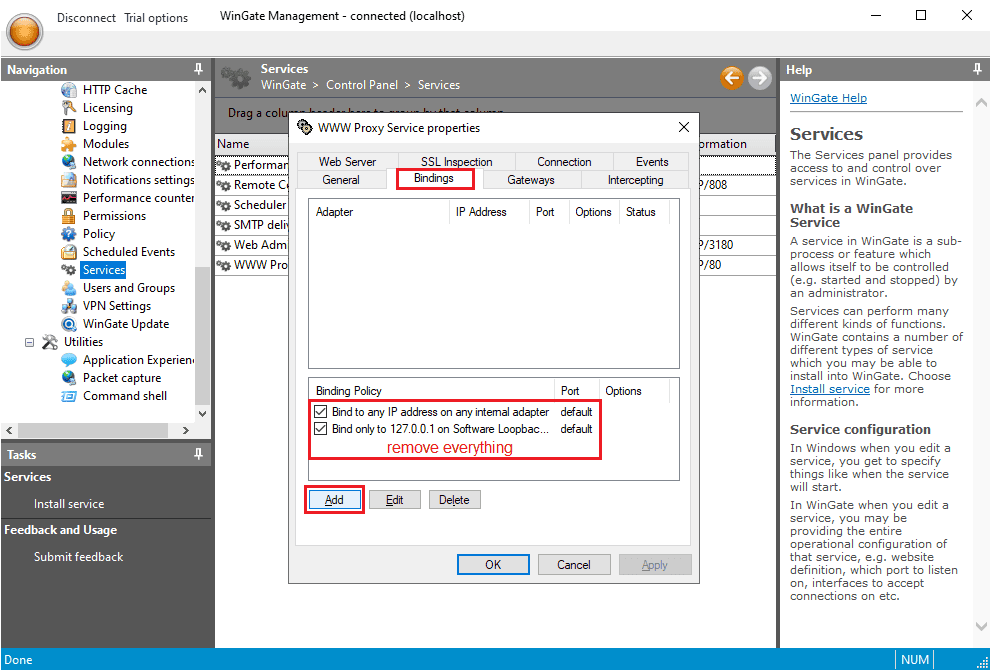
Task: Open the SSL Inspection tab
Action: coord(456,162)
